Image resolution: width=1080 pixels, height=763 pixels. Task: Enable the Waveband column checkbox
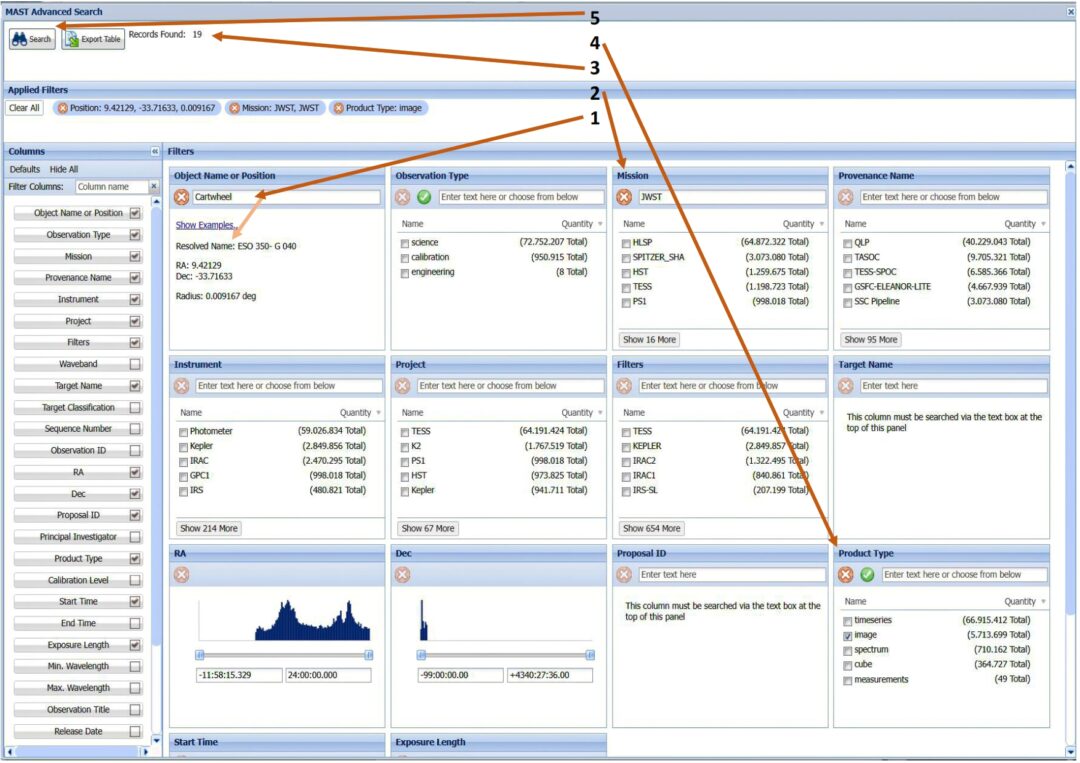[x=135, y=365]
